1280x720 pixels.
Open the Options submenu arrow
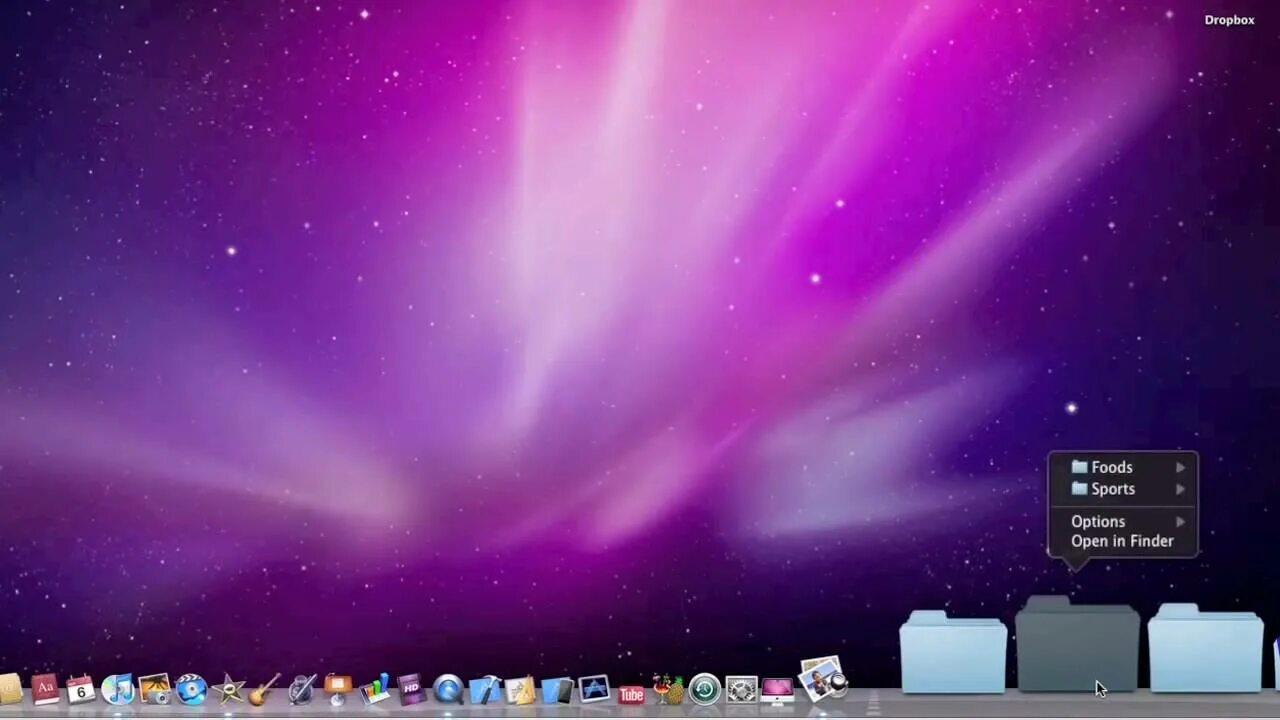pyautogui.click(x=1180, y=521)
